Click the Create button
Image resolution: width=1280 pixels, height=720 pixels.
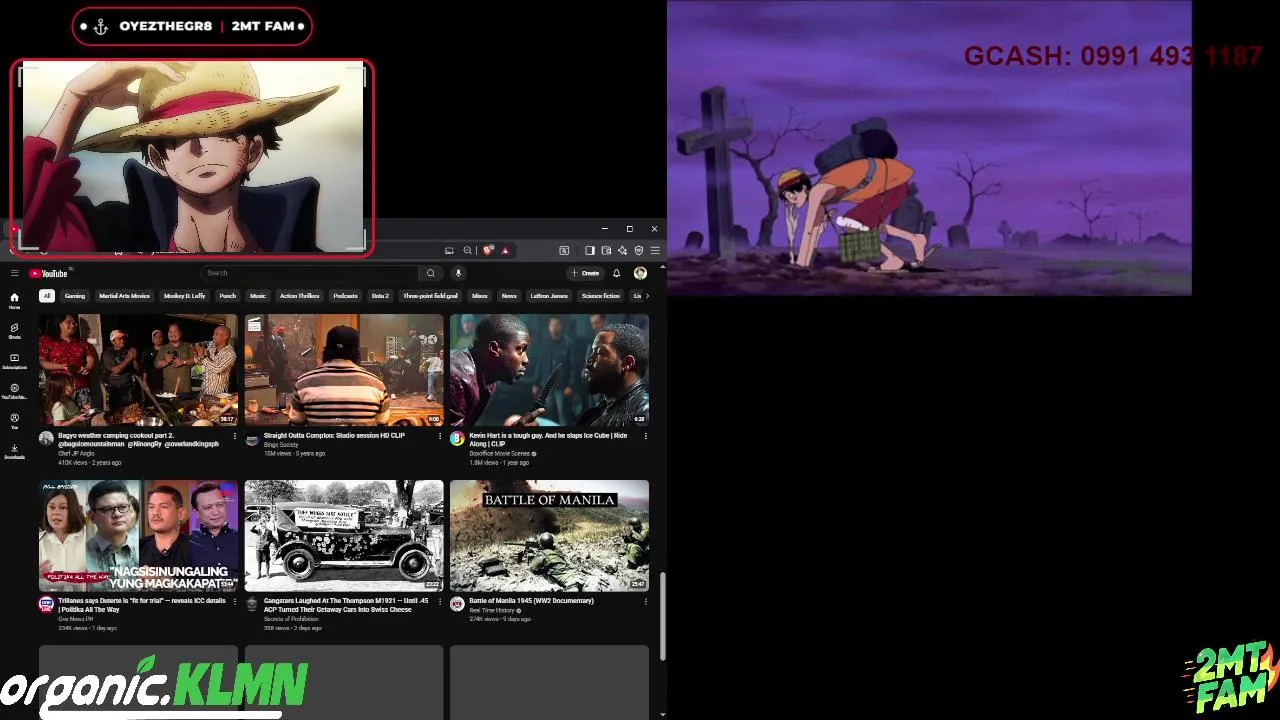point(585,273)
